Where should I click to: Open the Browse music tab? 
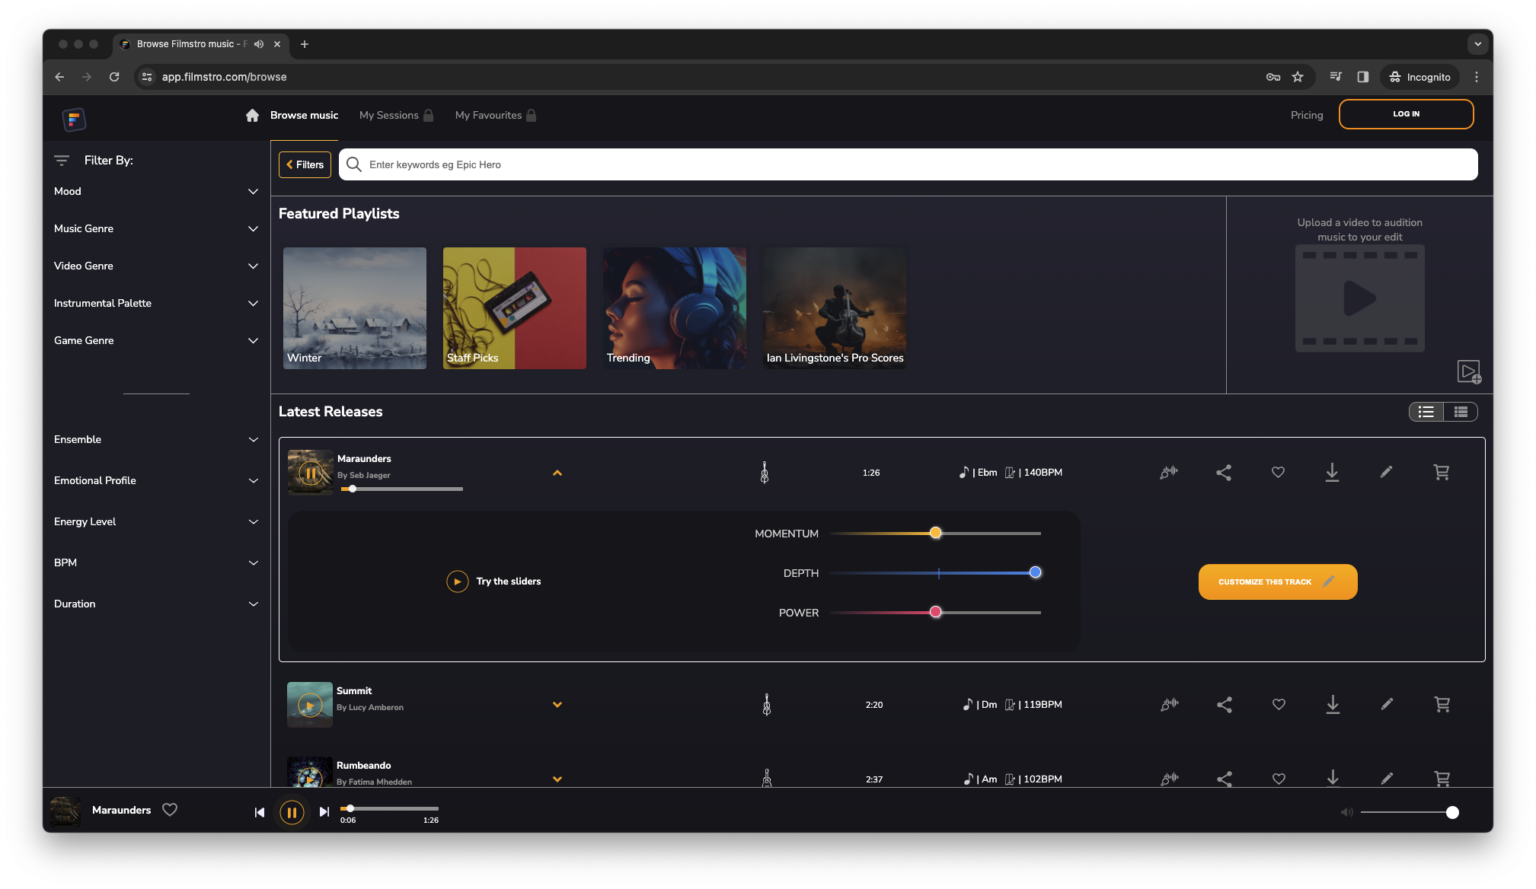303,115
